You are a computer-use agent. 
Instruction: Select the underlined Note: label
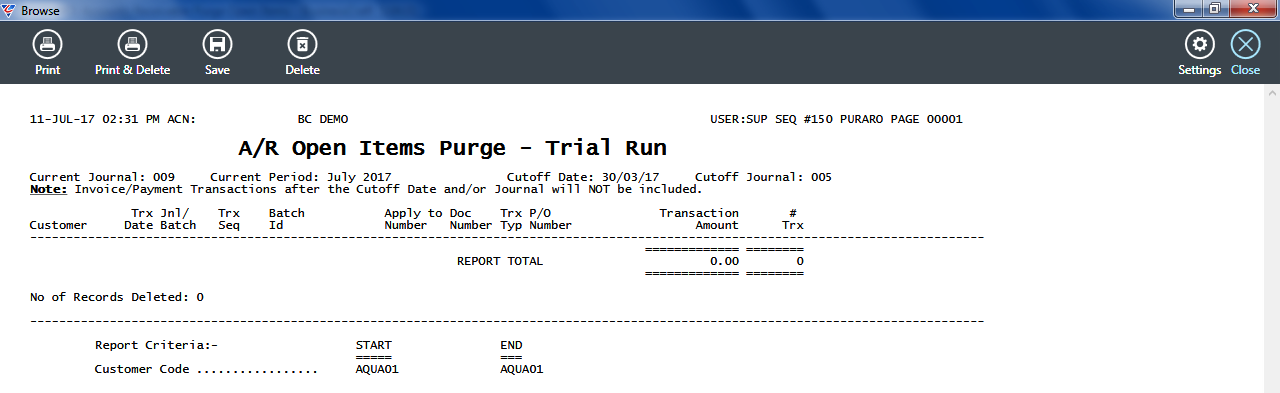[x=48, y=188]
